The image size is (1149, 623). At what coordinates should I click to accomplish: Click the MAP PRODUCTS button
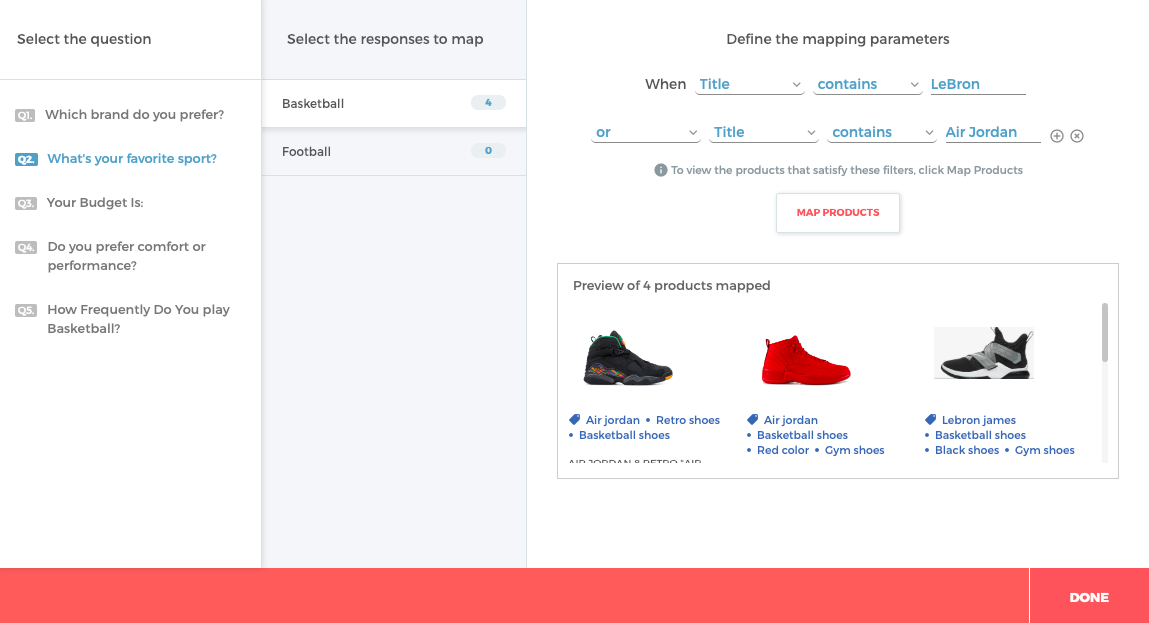(838, 213)
